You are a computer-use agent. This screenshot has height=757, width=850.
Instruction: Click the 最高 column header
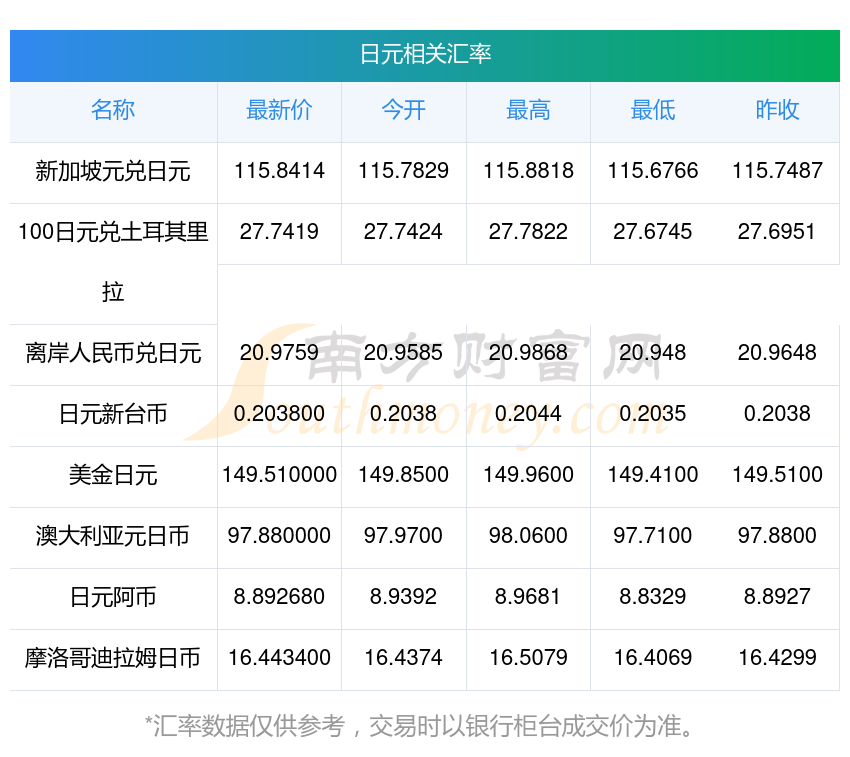click(528, 110)
